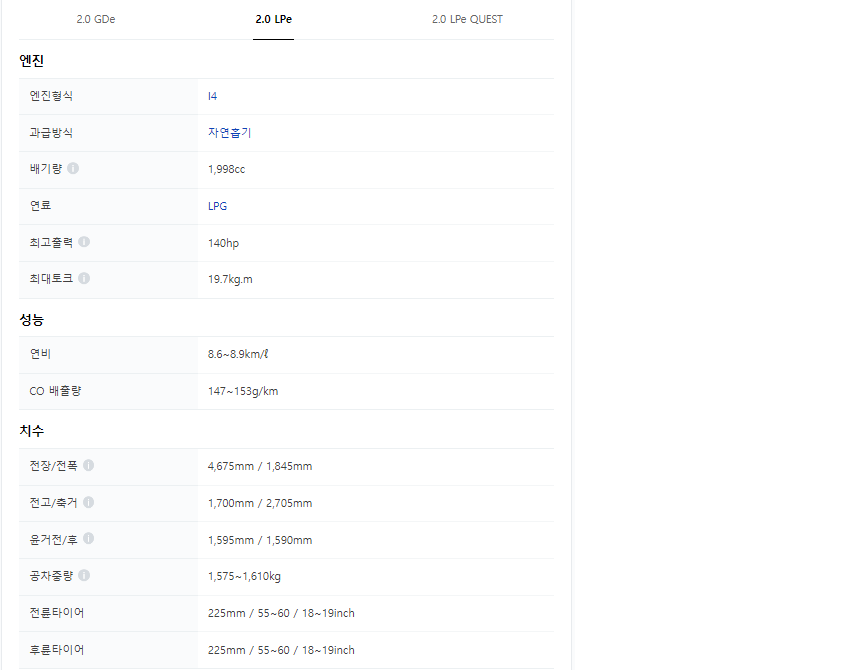Image resolution: width=864 pixels, height=670 pixels.
Task: Click the 19.7kg.m torque value
Action: tap(230, 279)
